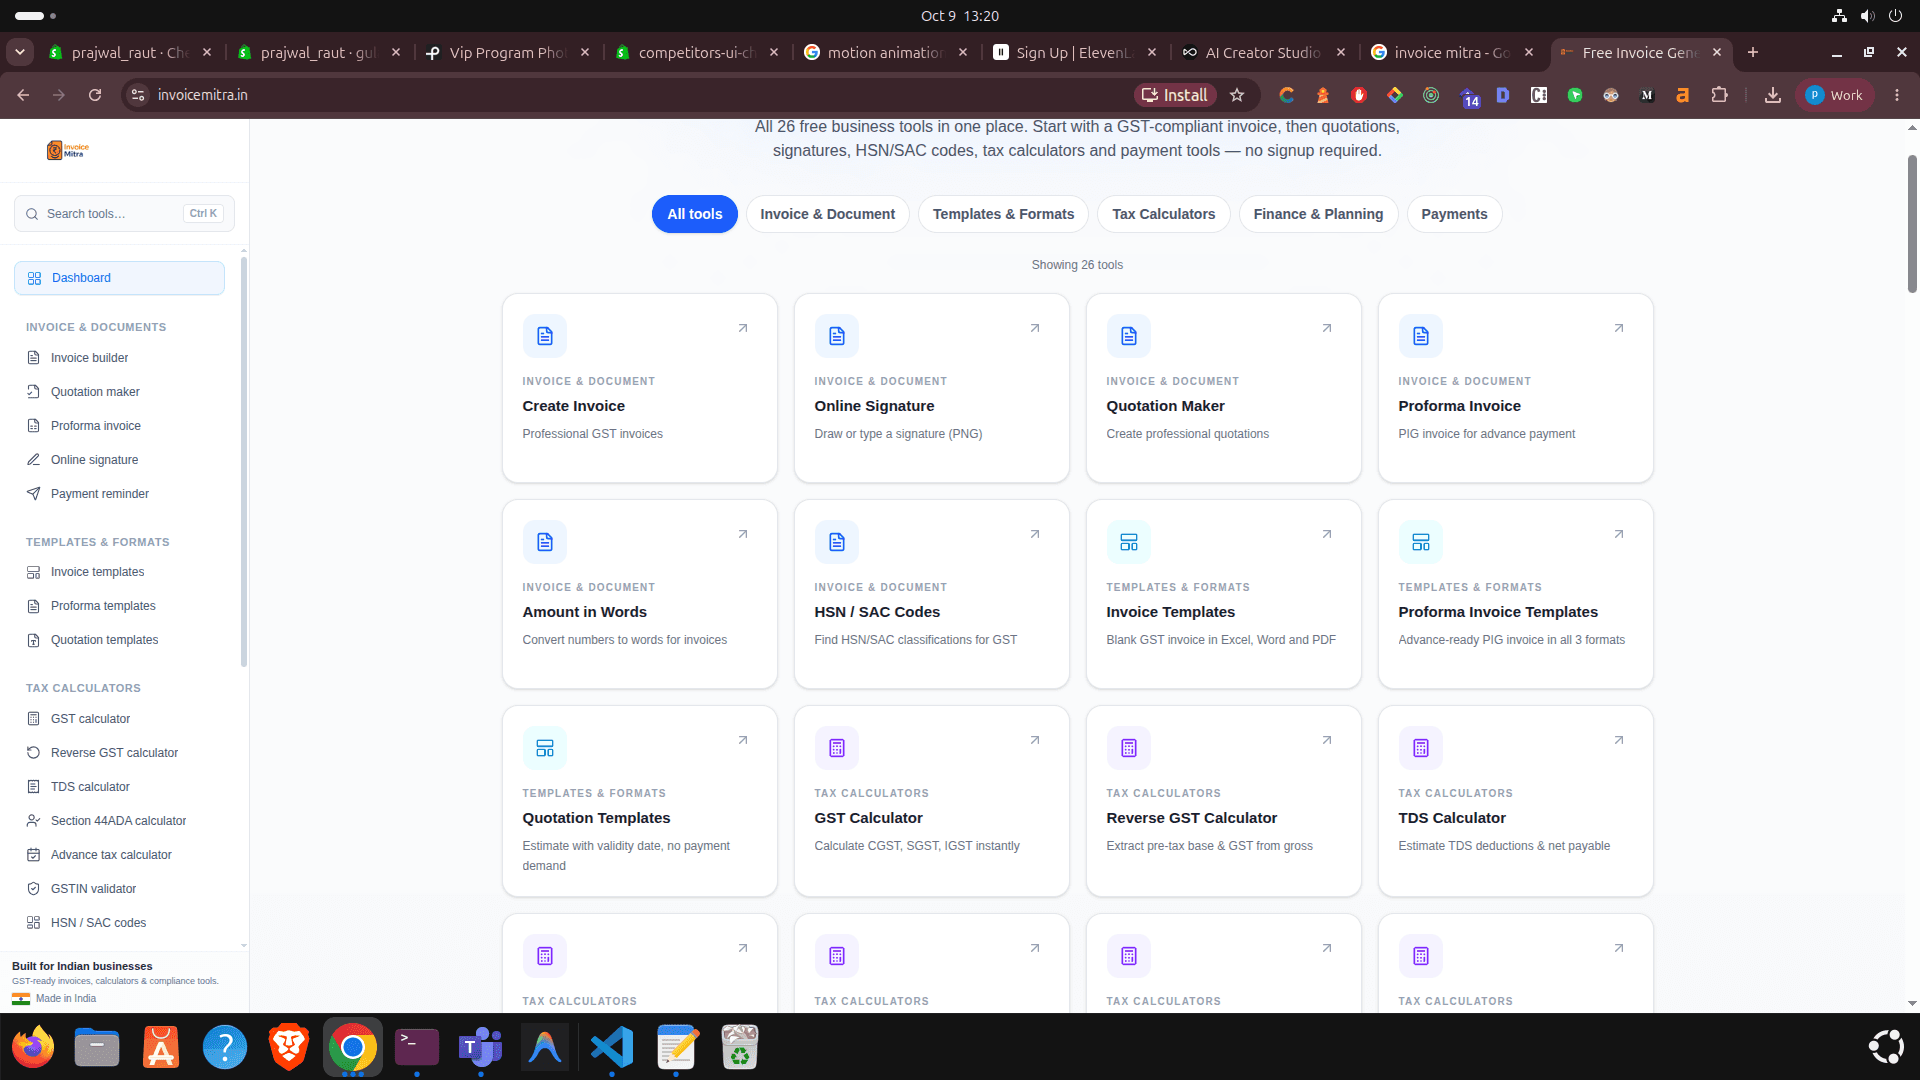The height and width of the screenshot is (1080, 1920).
Task: Select the All tools filter
Action: tap(695, 214)
